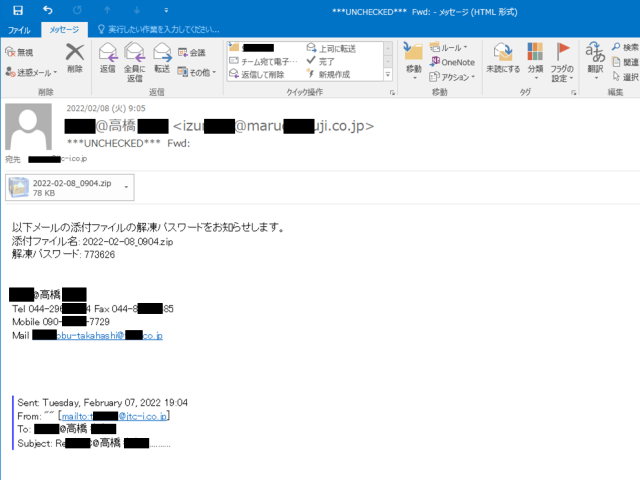Open the 翻訳 translate menu

point(596,61)
